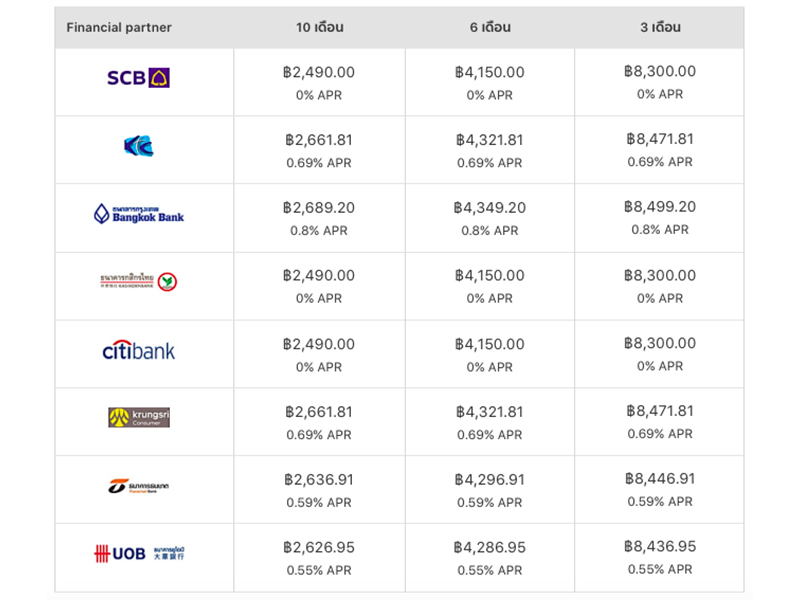800x600 pixels.
Task: Click the SCB bank logo
Action: click(x=138, y=78)
